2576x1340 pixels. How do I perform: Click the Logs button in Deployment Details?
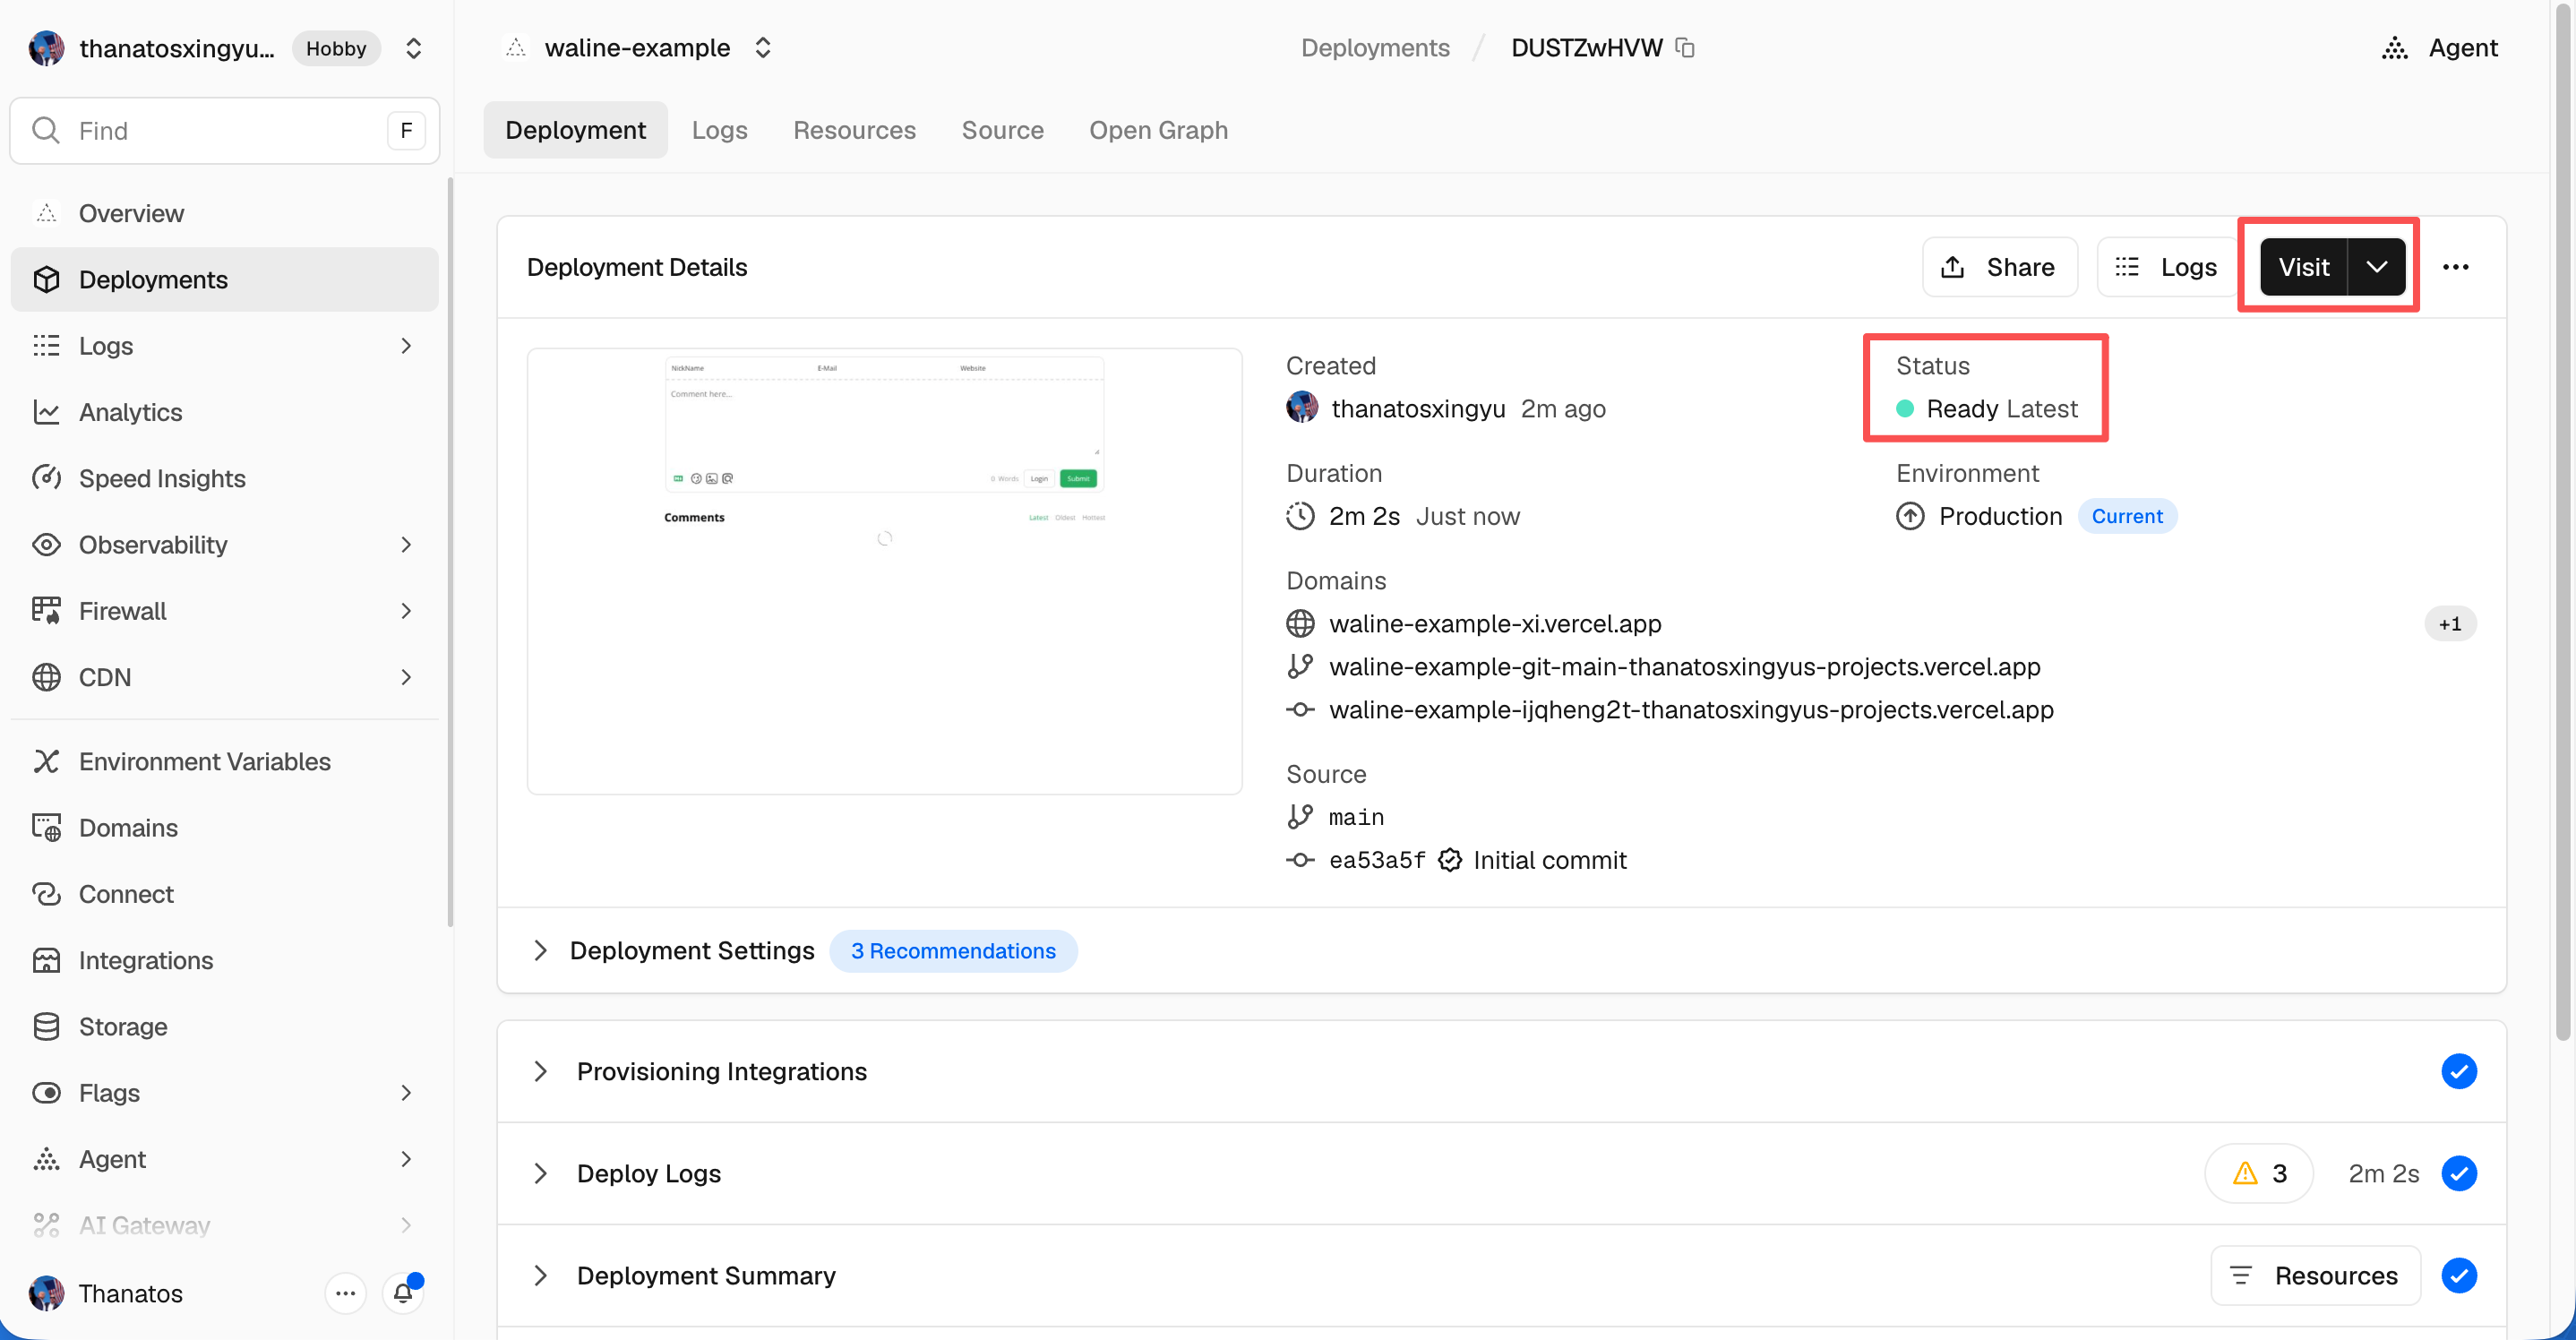pyautogui.click(x=2167, y=267)
